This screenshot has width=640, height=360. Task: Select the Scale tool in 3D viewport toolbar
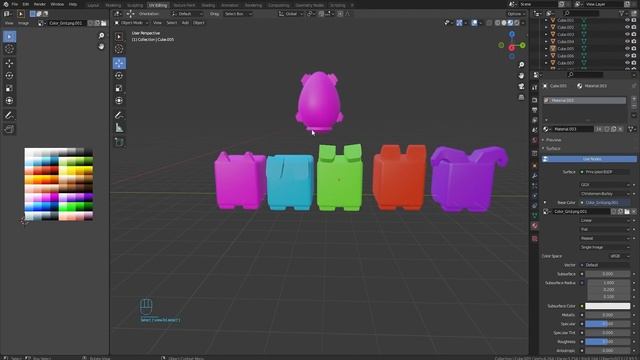tap(119, 88)
